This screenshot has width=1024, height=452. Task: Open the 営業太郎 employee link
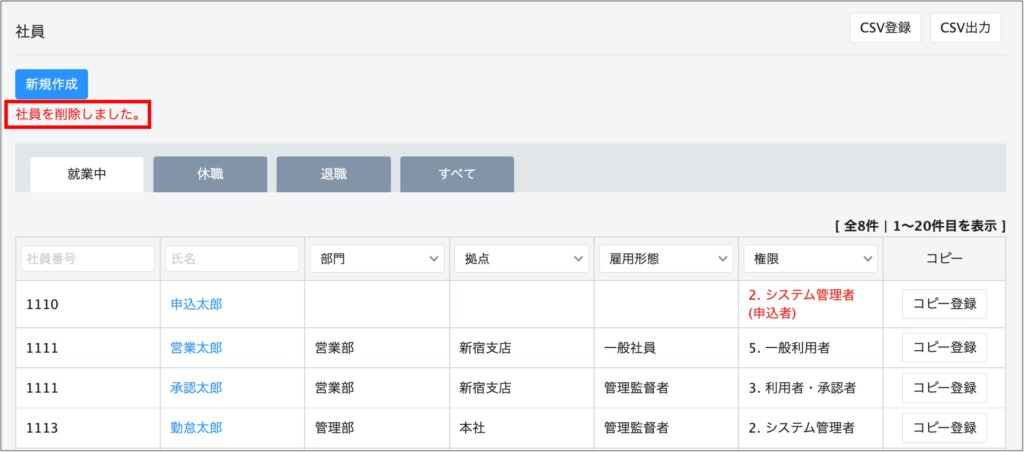click(x=196, y=348)
